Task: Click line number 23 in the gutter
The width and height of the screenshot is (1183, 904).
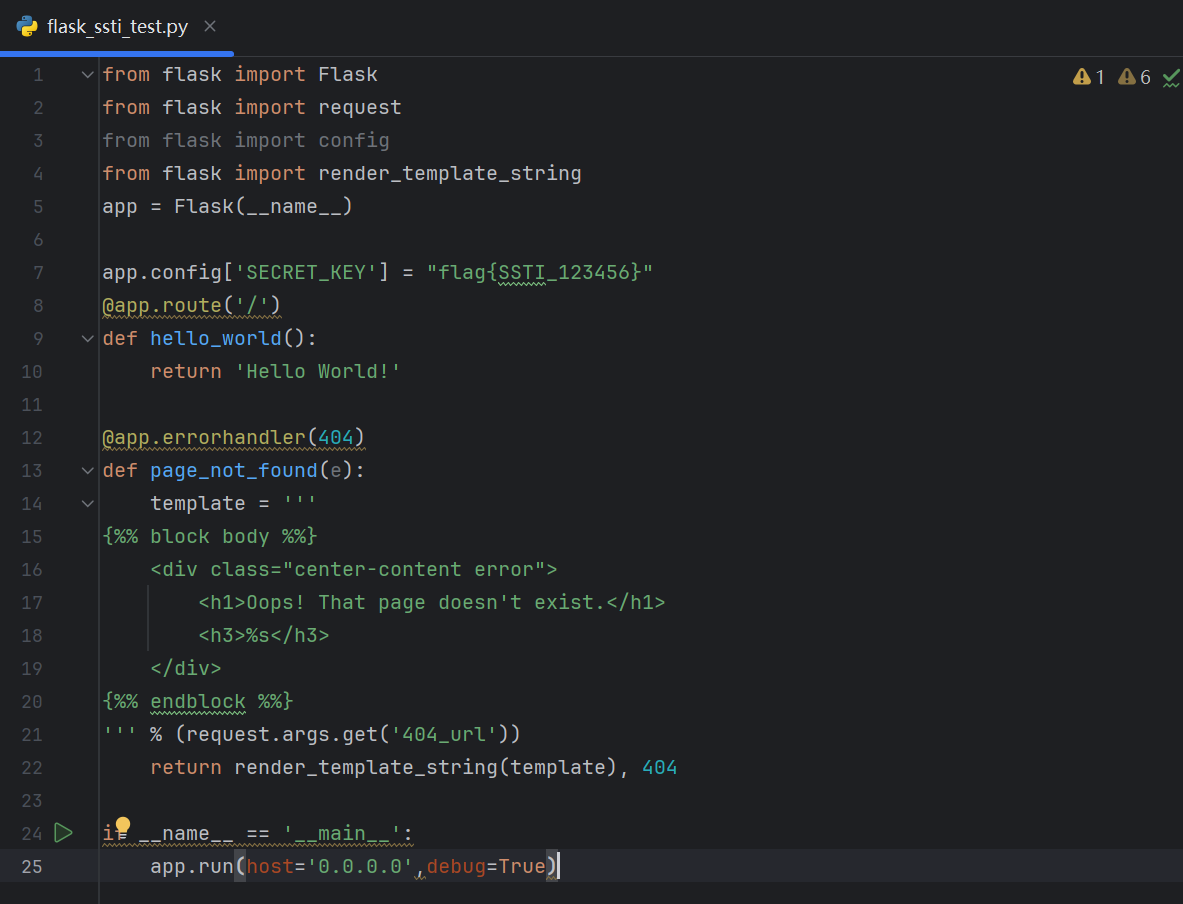Action: [x=32, y=801]
